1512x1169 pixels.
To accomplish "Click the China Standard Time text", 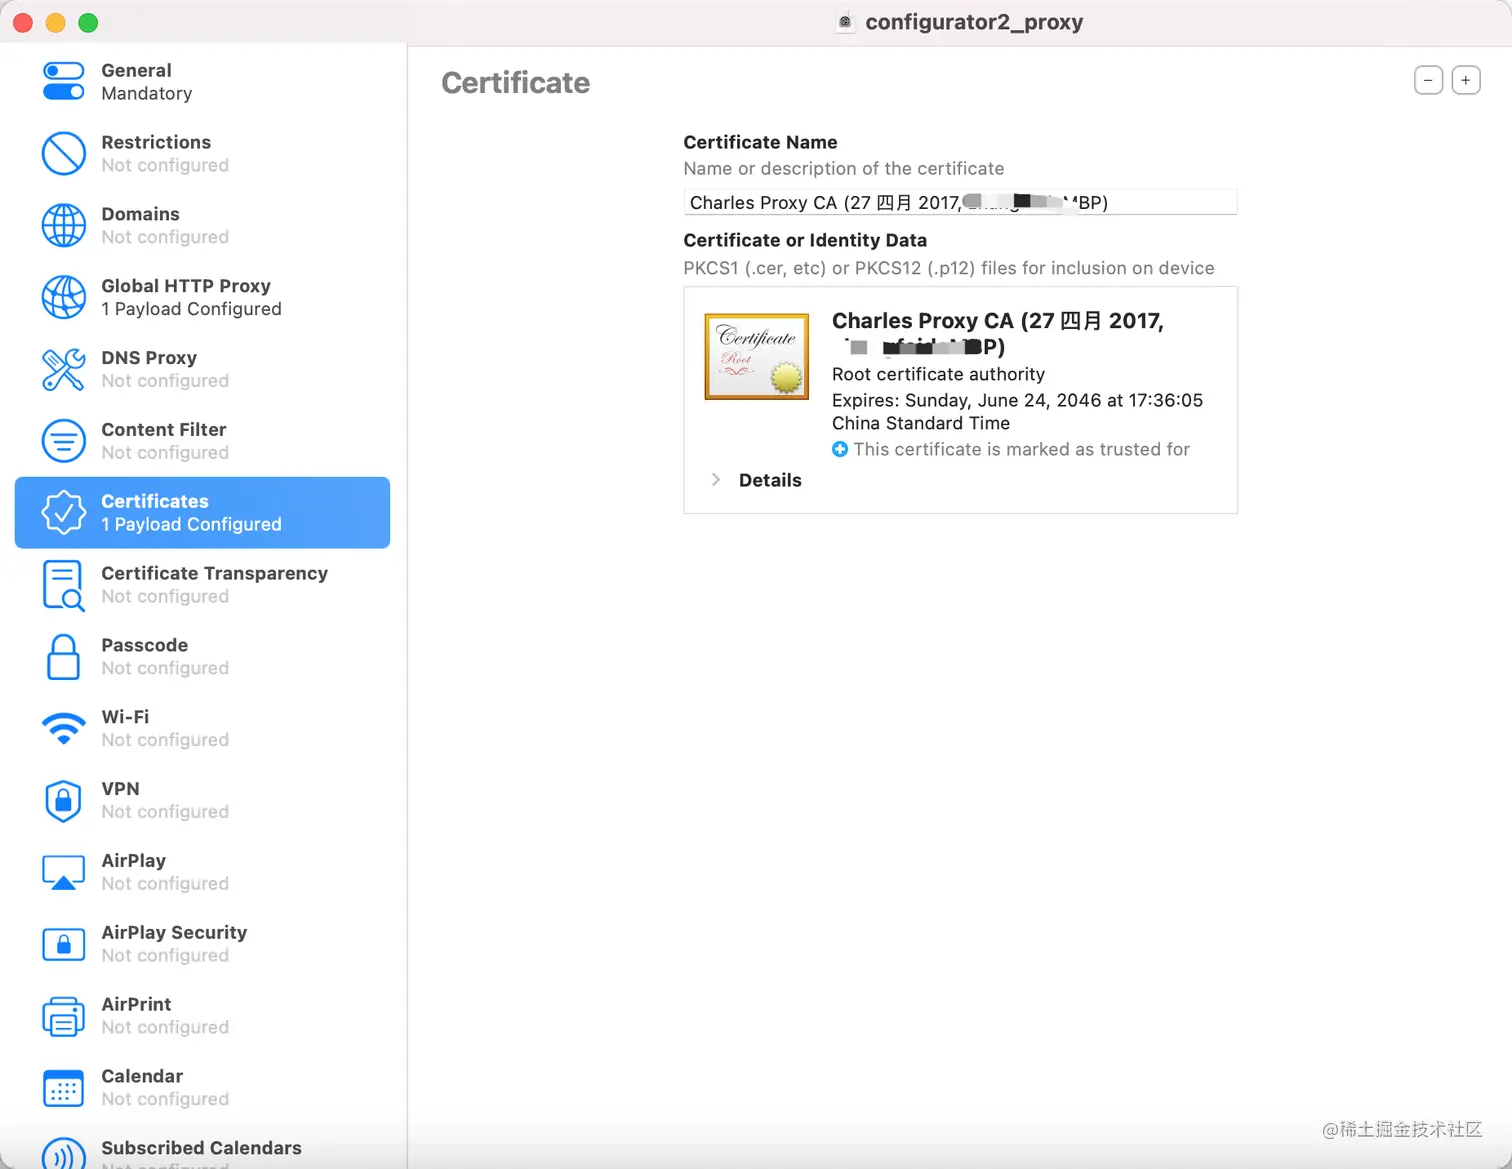I will [921, 423].
